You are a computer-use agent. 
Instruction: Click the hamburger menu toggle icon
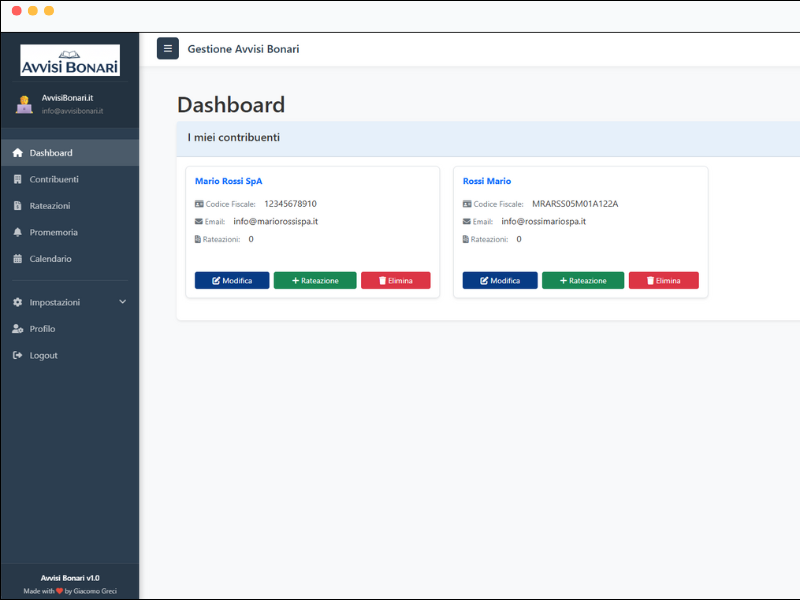pos(168,49)
